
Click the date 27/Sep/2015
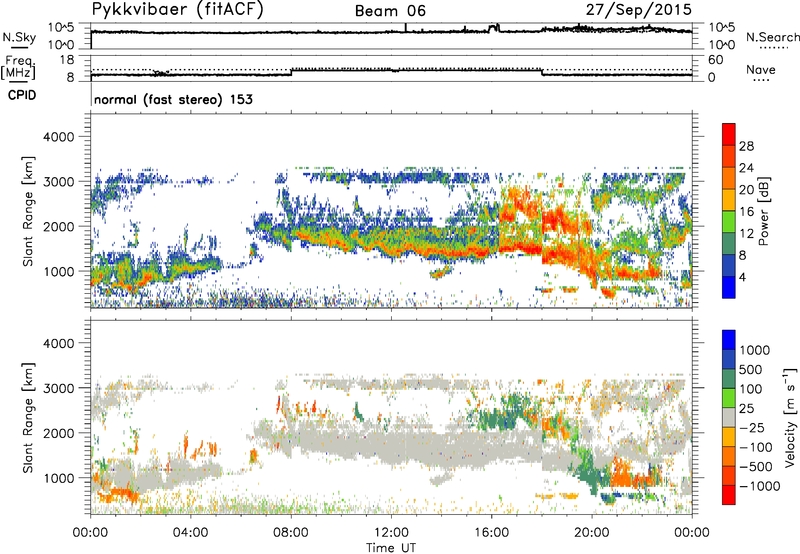point(639,9)
